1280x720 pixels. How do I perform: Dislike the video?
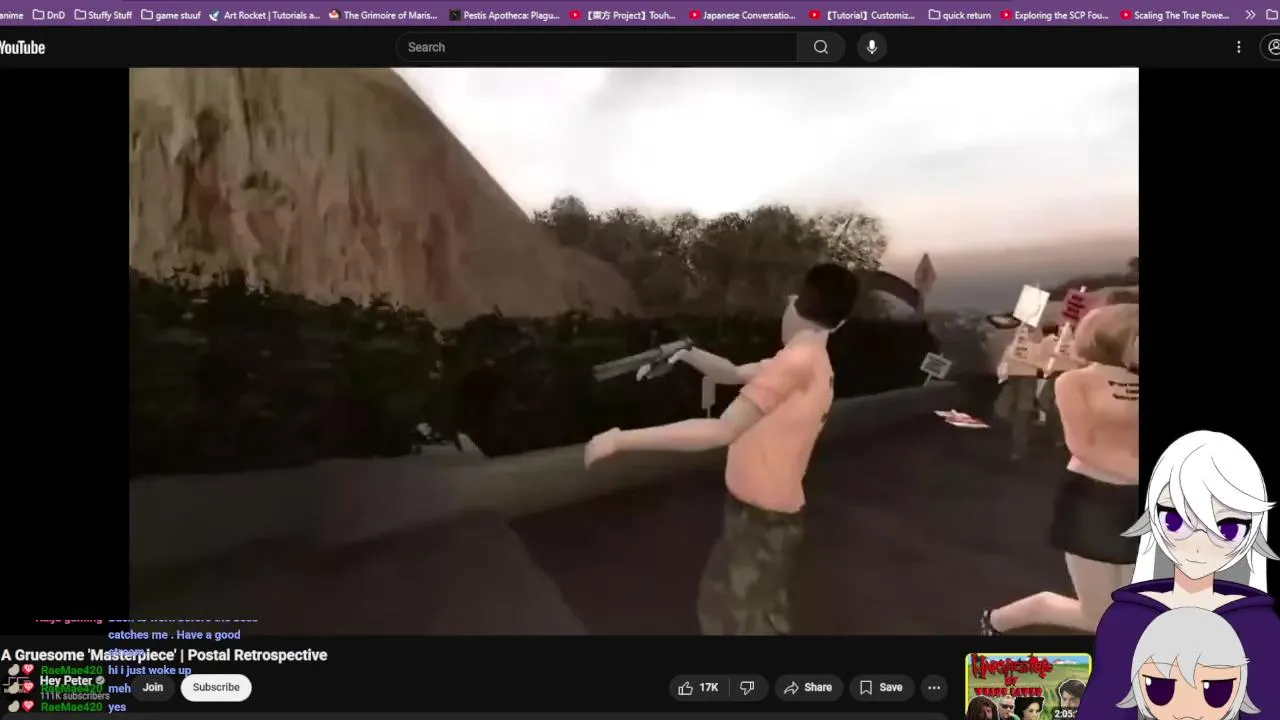point(746,687)
